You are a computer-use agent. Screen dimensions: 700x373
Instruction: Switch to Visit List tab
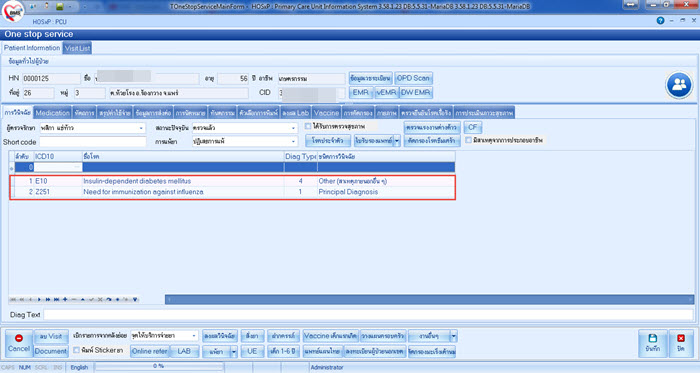77,48
